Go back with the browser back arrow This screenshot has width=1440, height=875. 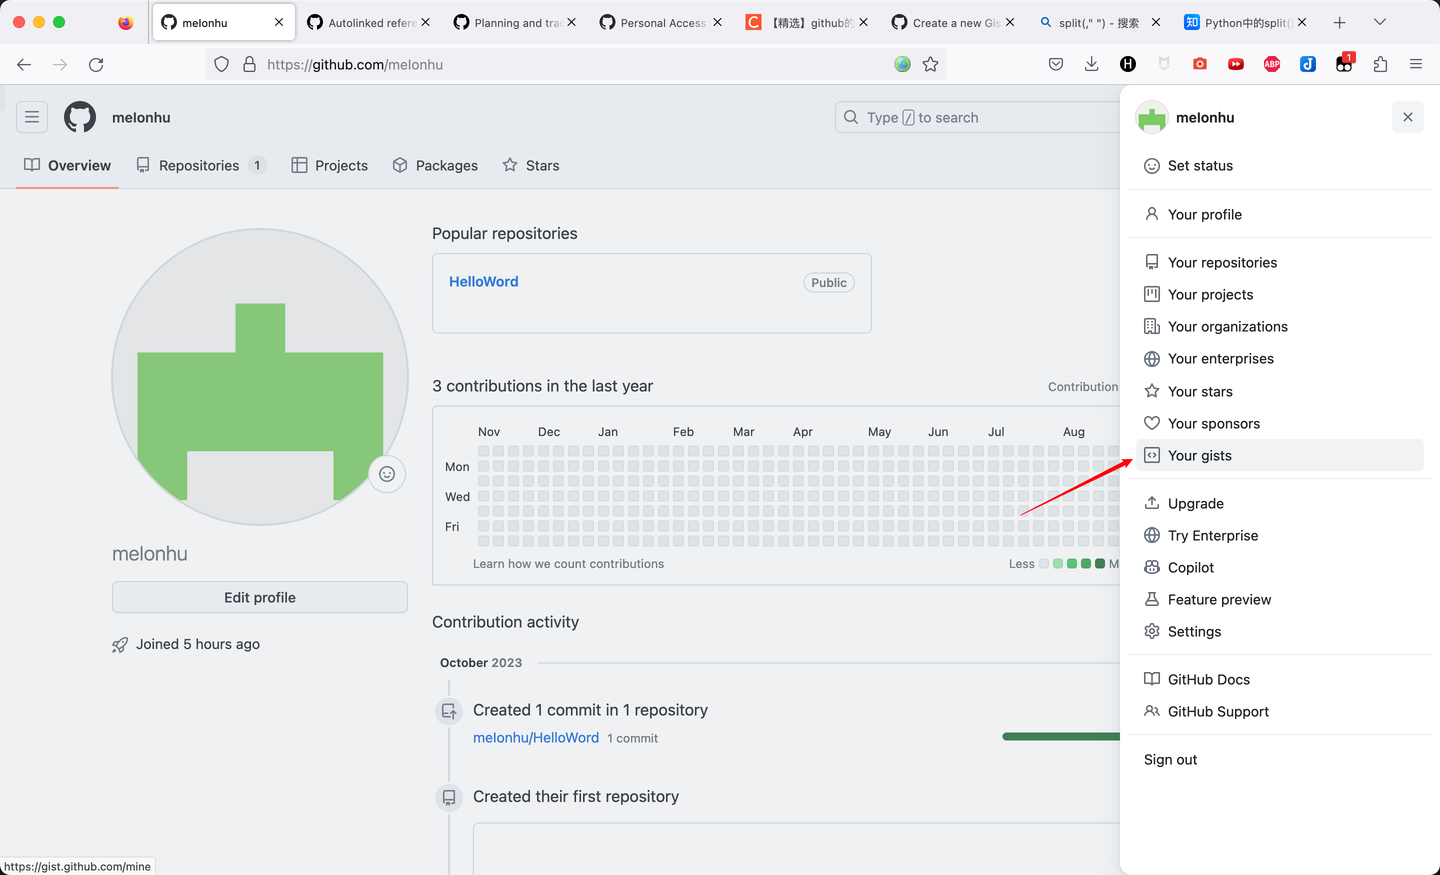pyautogui.click(x=24, y=64)
